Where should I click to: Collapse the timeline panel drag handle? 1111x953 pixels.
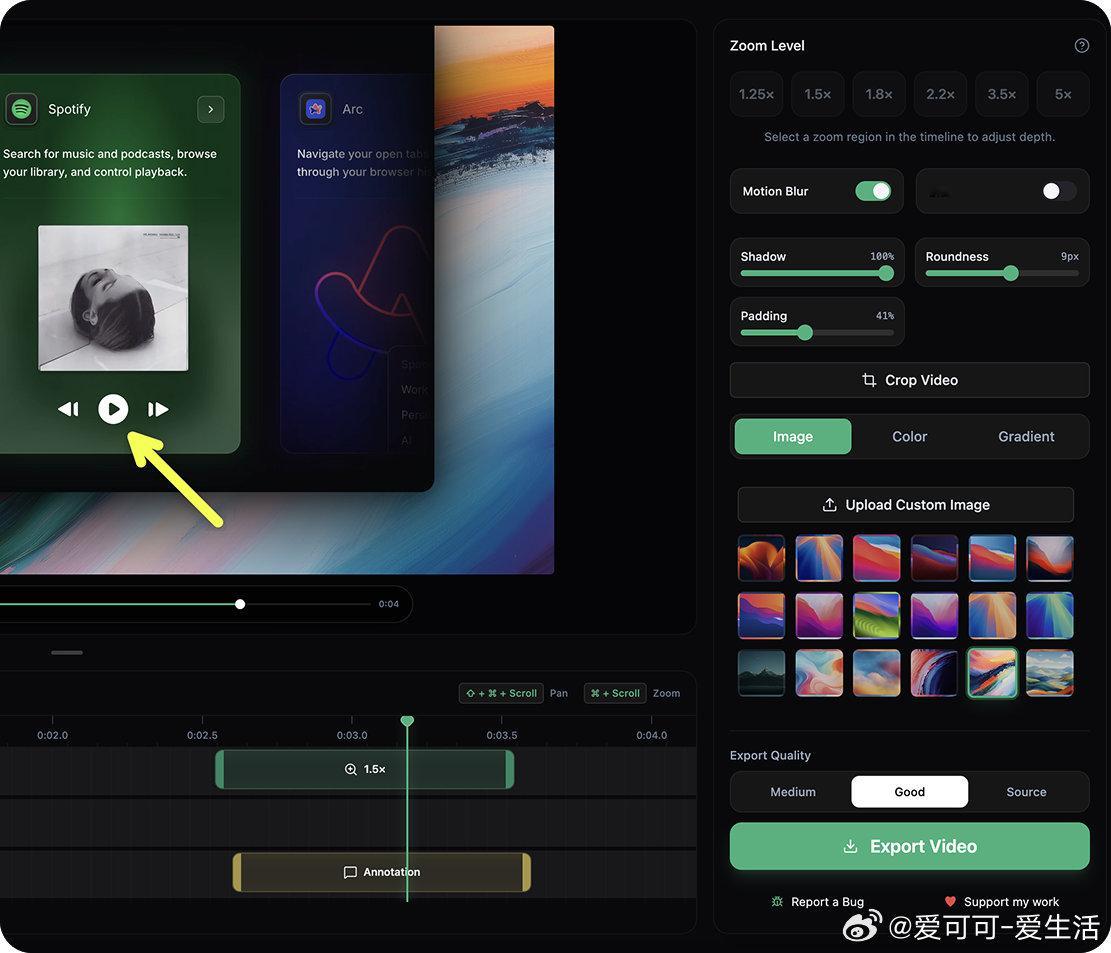[x=67, y=653]
